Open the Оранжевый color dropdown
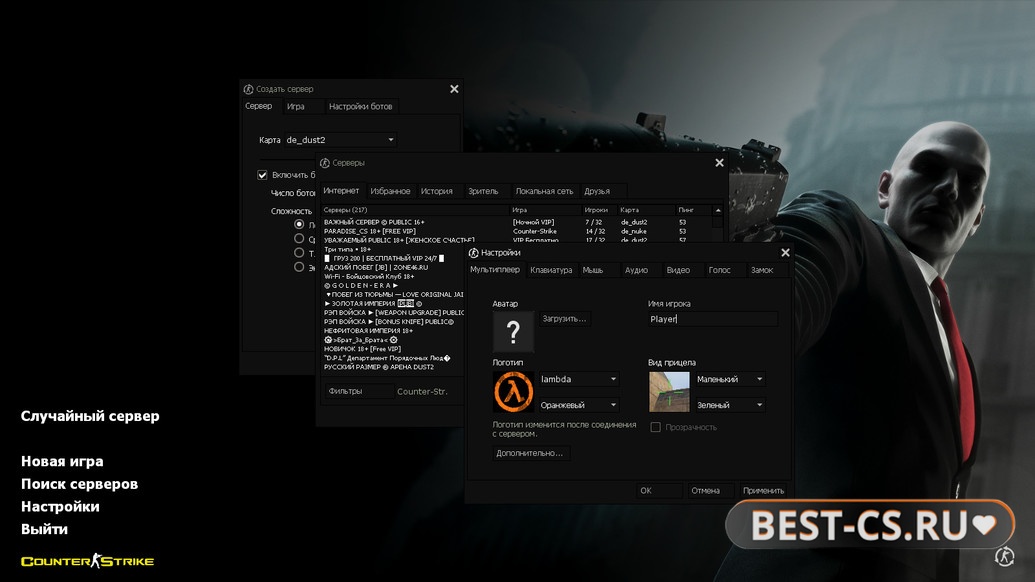 click(579, 404)
